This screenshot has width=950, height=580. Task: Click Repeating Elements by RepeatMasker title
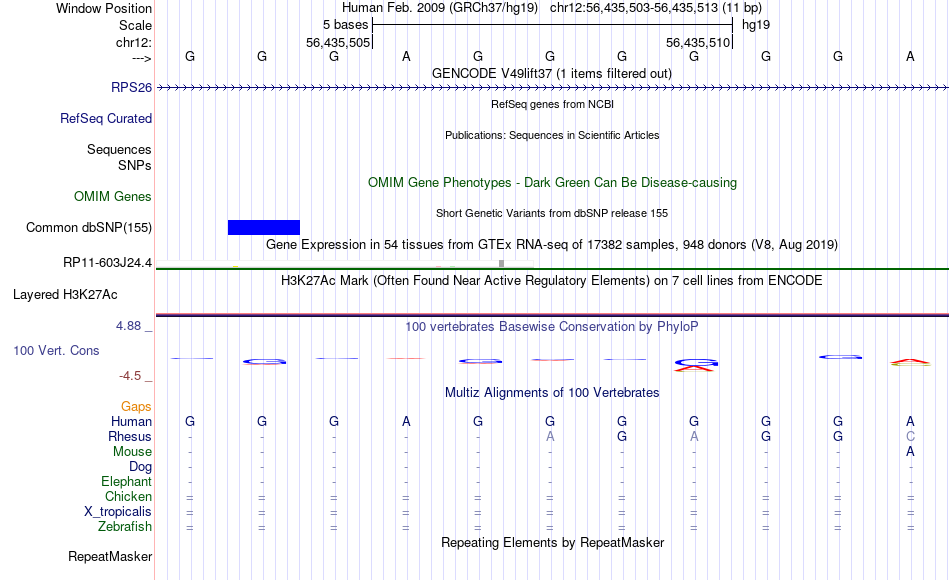tap(553, 542)
